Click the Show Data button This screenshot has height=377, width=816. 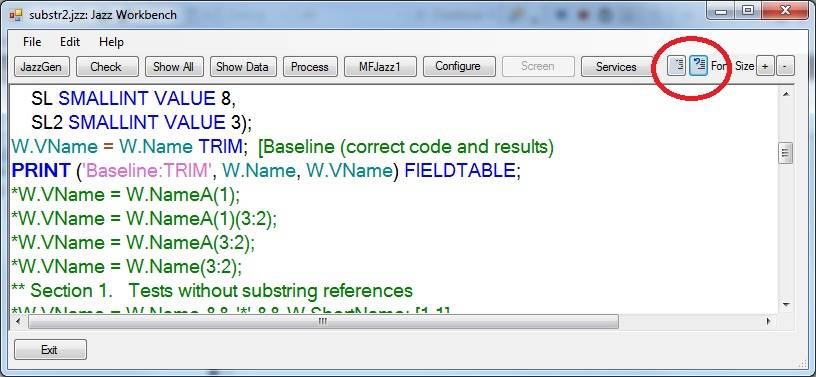242,67
